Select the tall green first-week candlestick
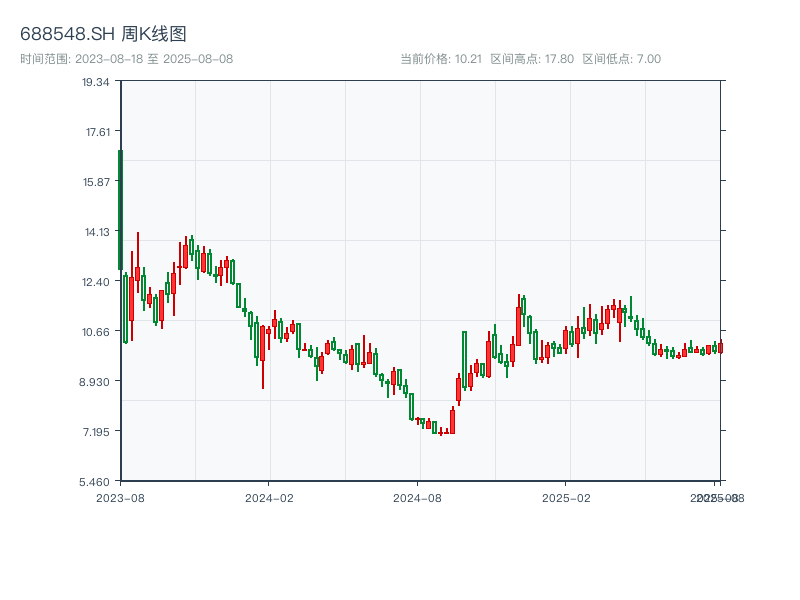The width and height of the screenshot is (800, 600). [x=120, y=210]
